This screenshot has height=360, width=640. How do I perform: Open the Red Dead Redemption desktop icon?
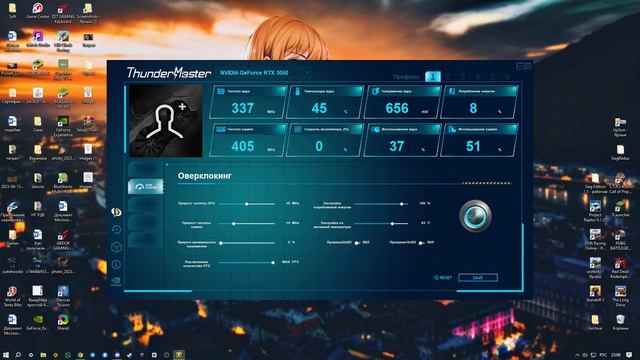[620, 268]
